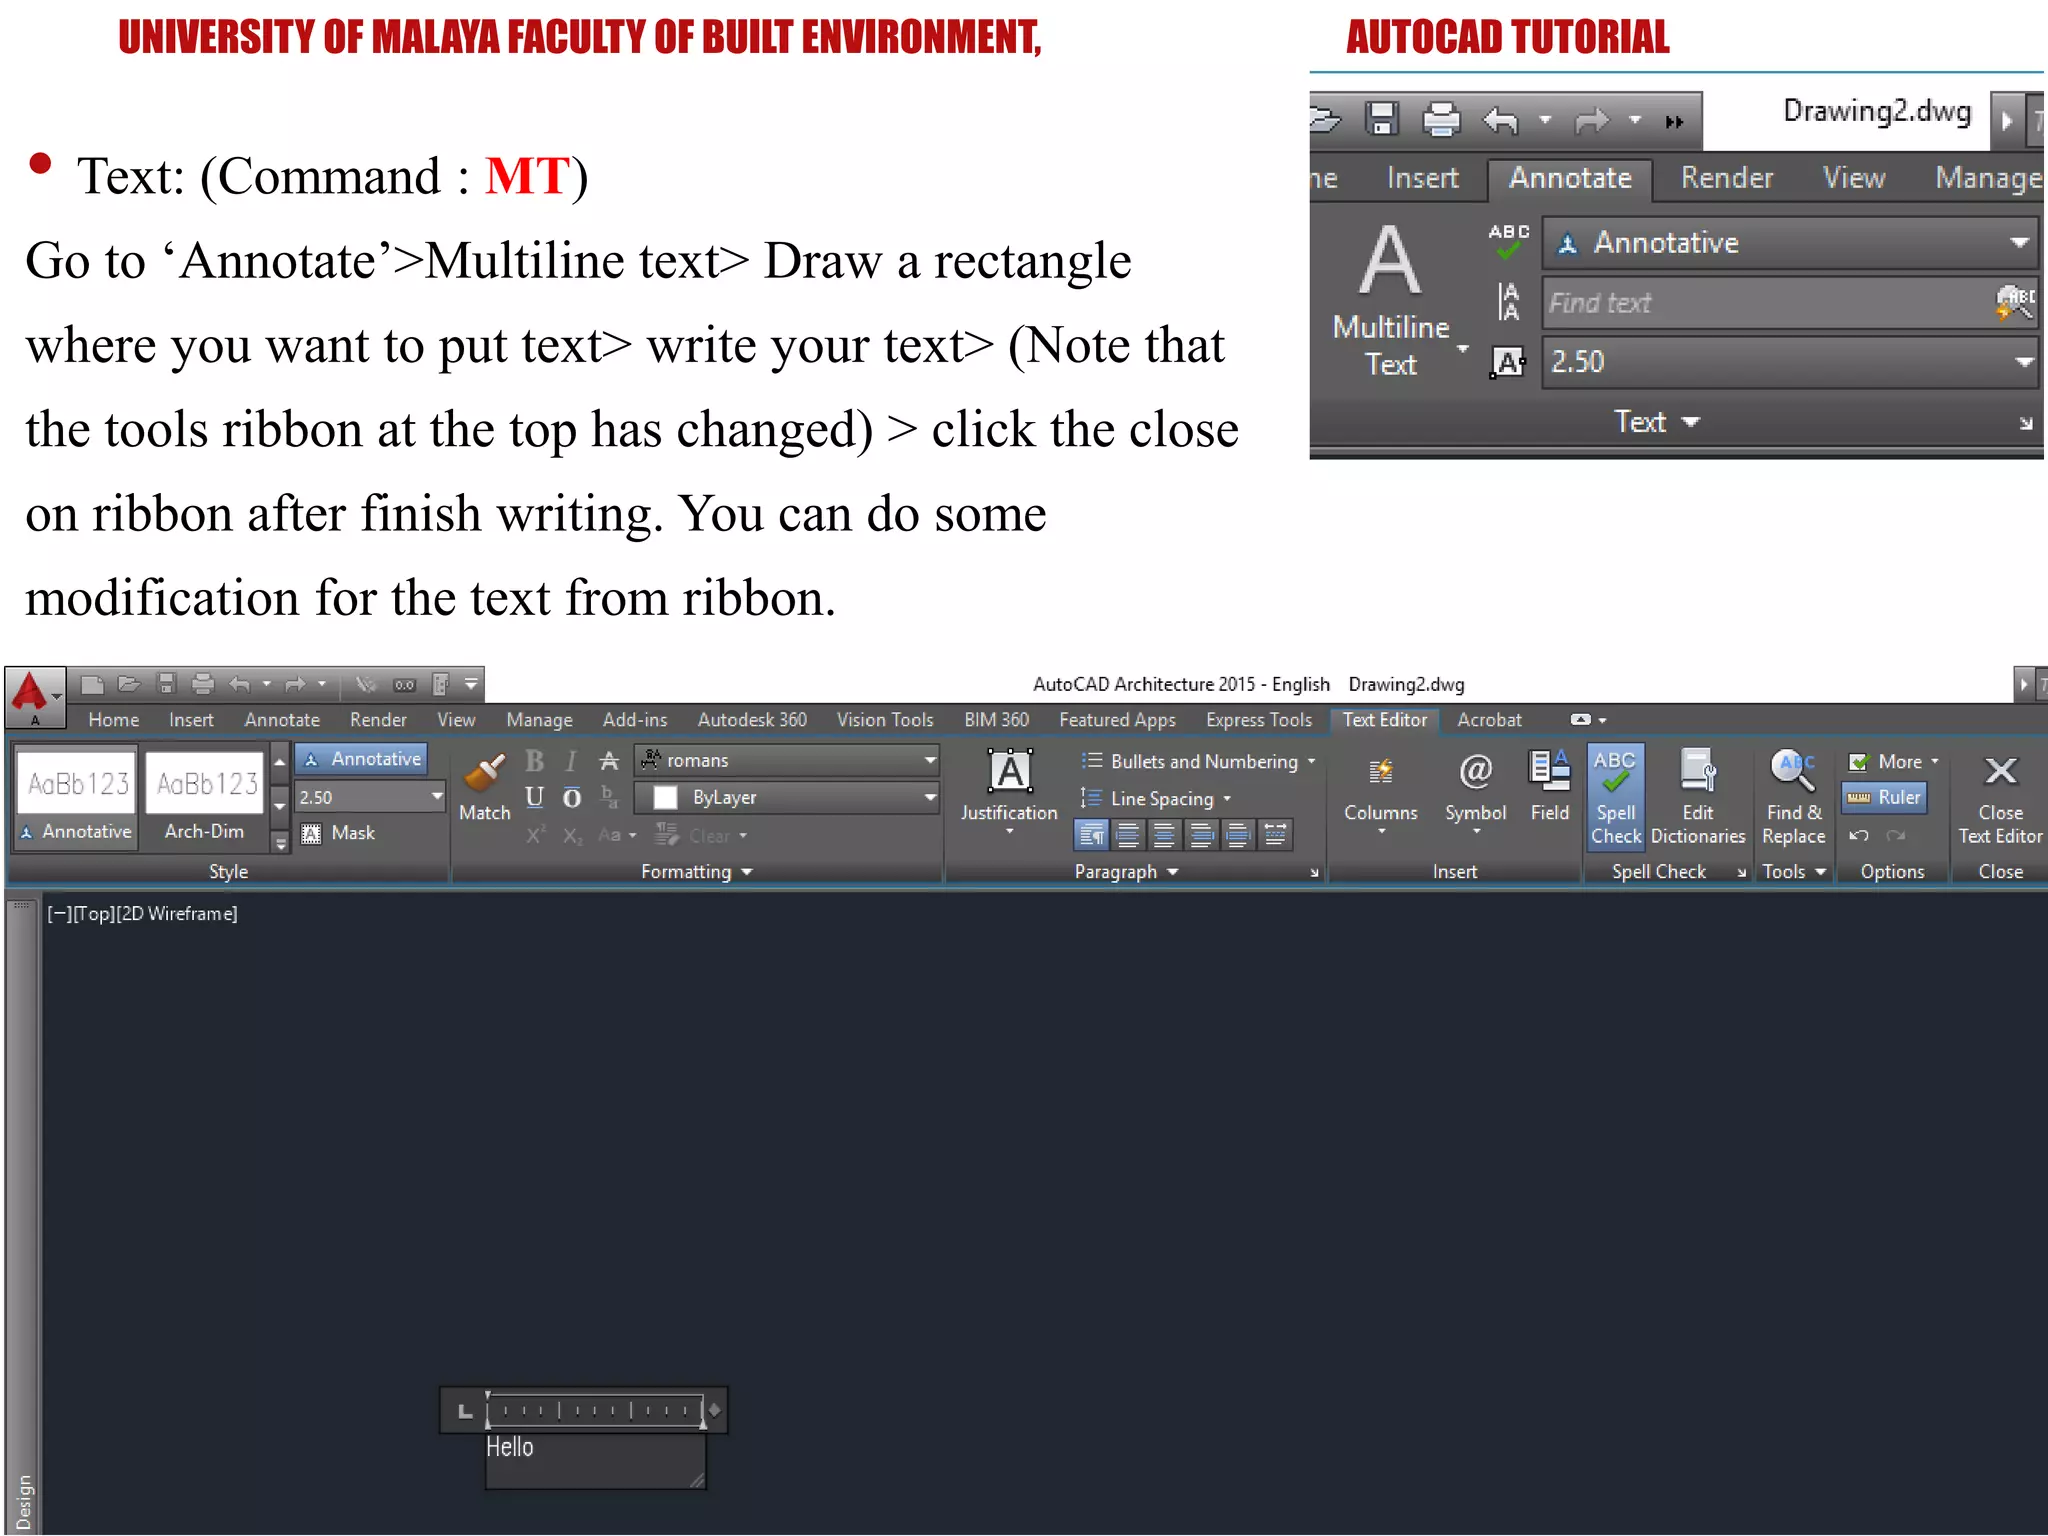Open Spell Check settings dialog launcher
Viewport: 2048px width, 1536px height.
point(1741,873)
